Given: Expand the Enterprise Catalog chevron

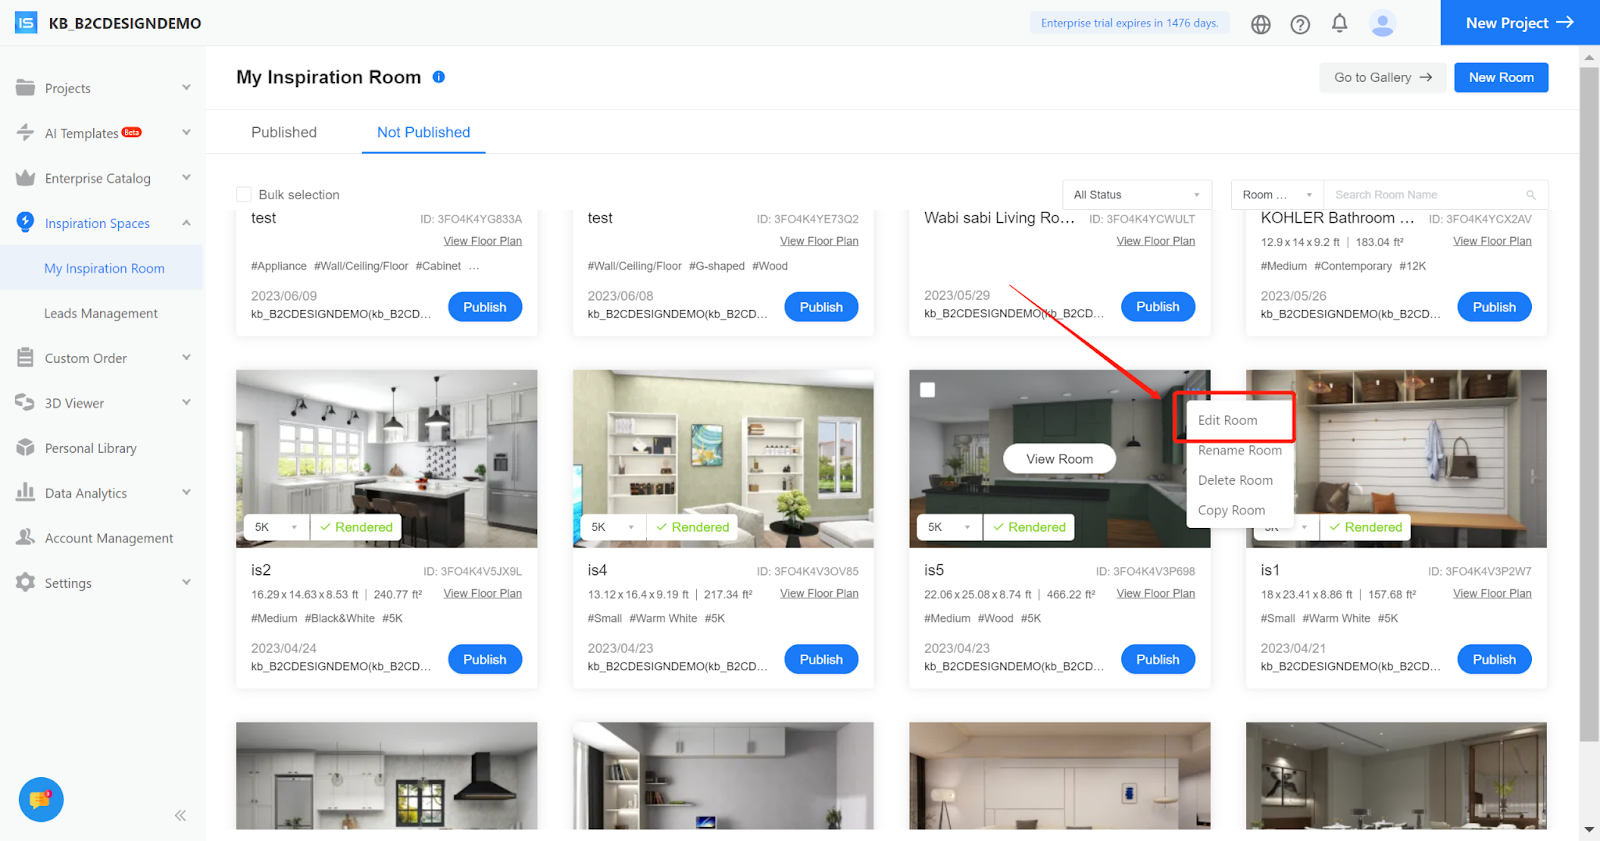Looking at the screenshot, I should coord(186,178).
